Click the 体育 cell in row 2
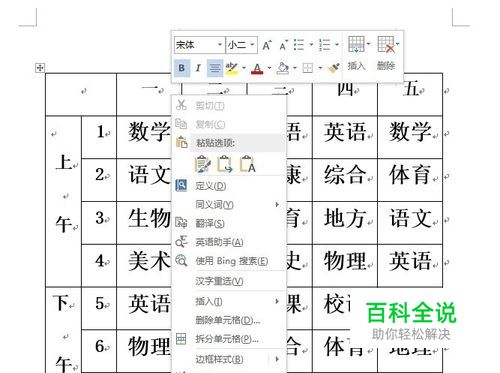Viewport: 500px width, 373px height. (x=410, y=180)
